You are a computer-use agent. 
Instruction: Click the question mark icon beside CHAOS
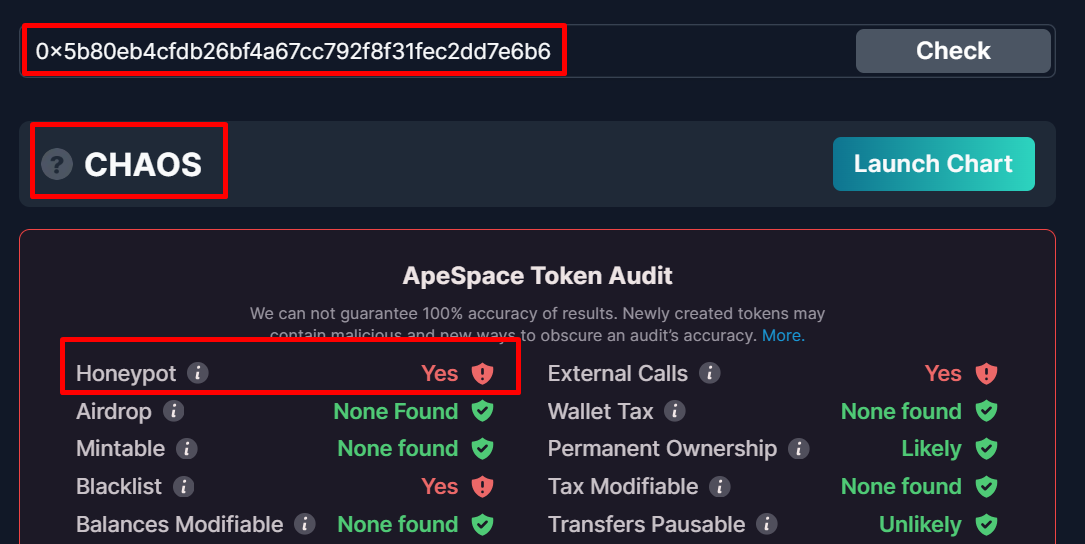pos(57,164)
